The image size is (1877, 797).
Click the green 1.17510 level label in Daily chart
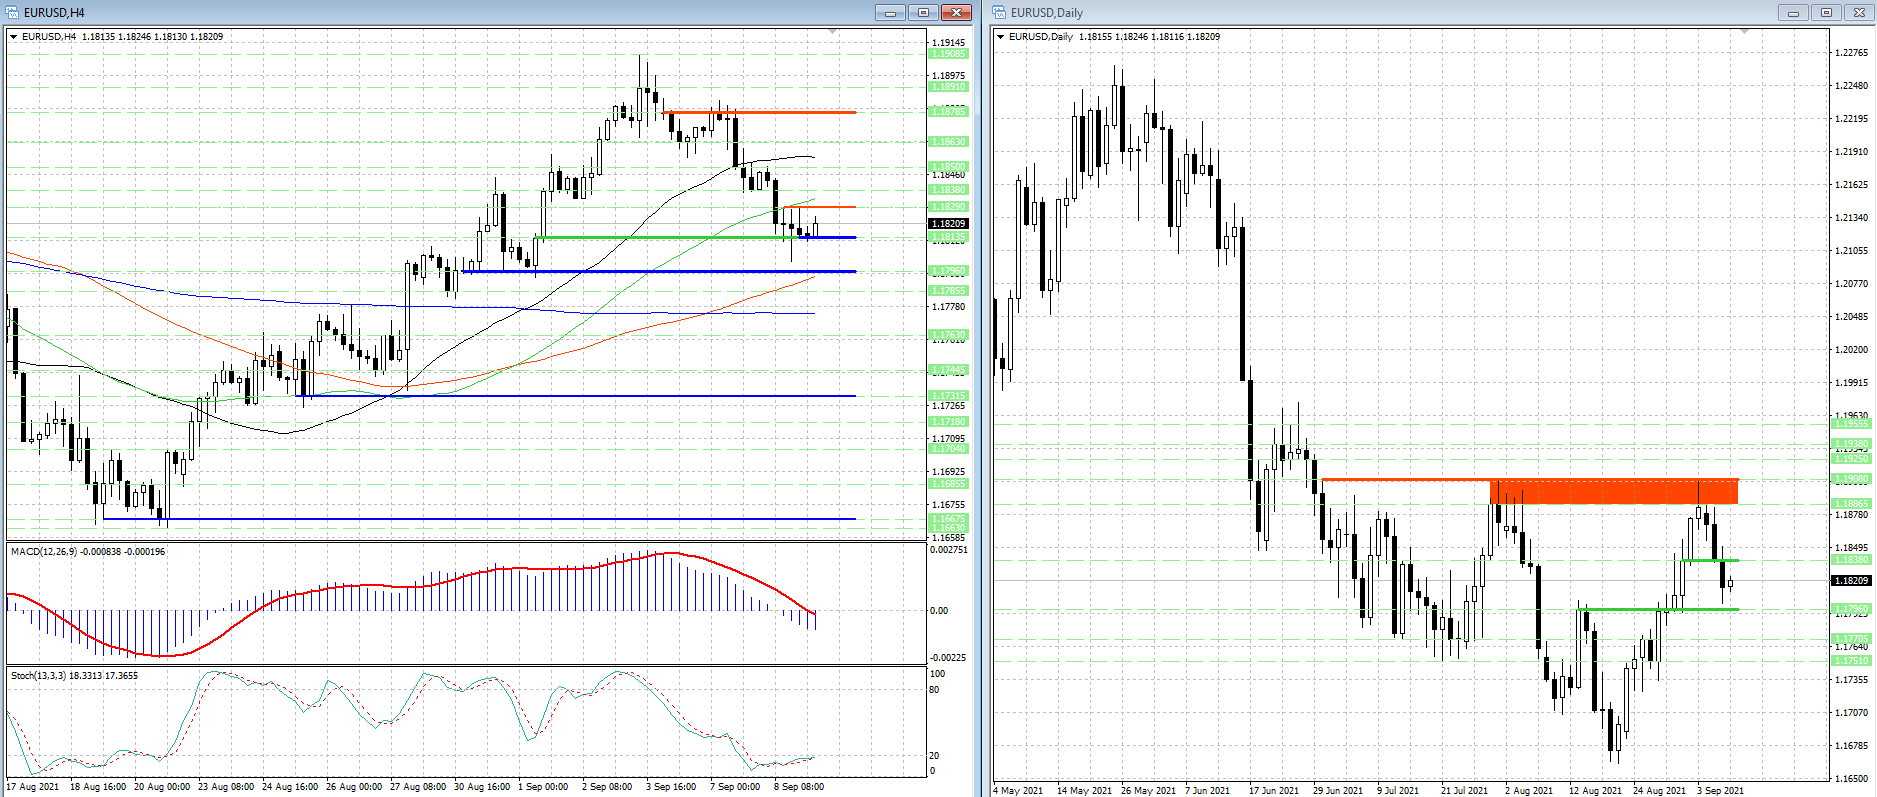[x=1851, y=661]
